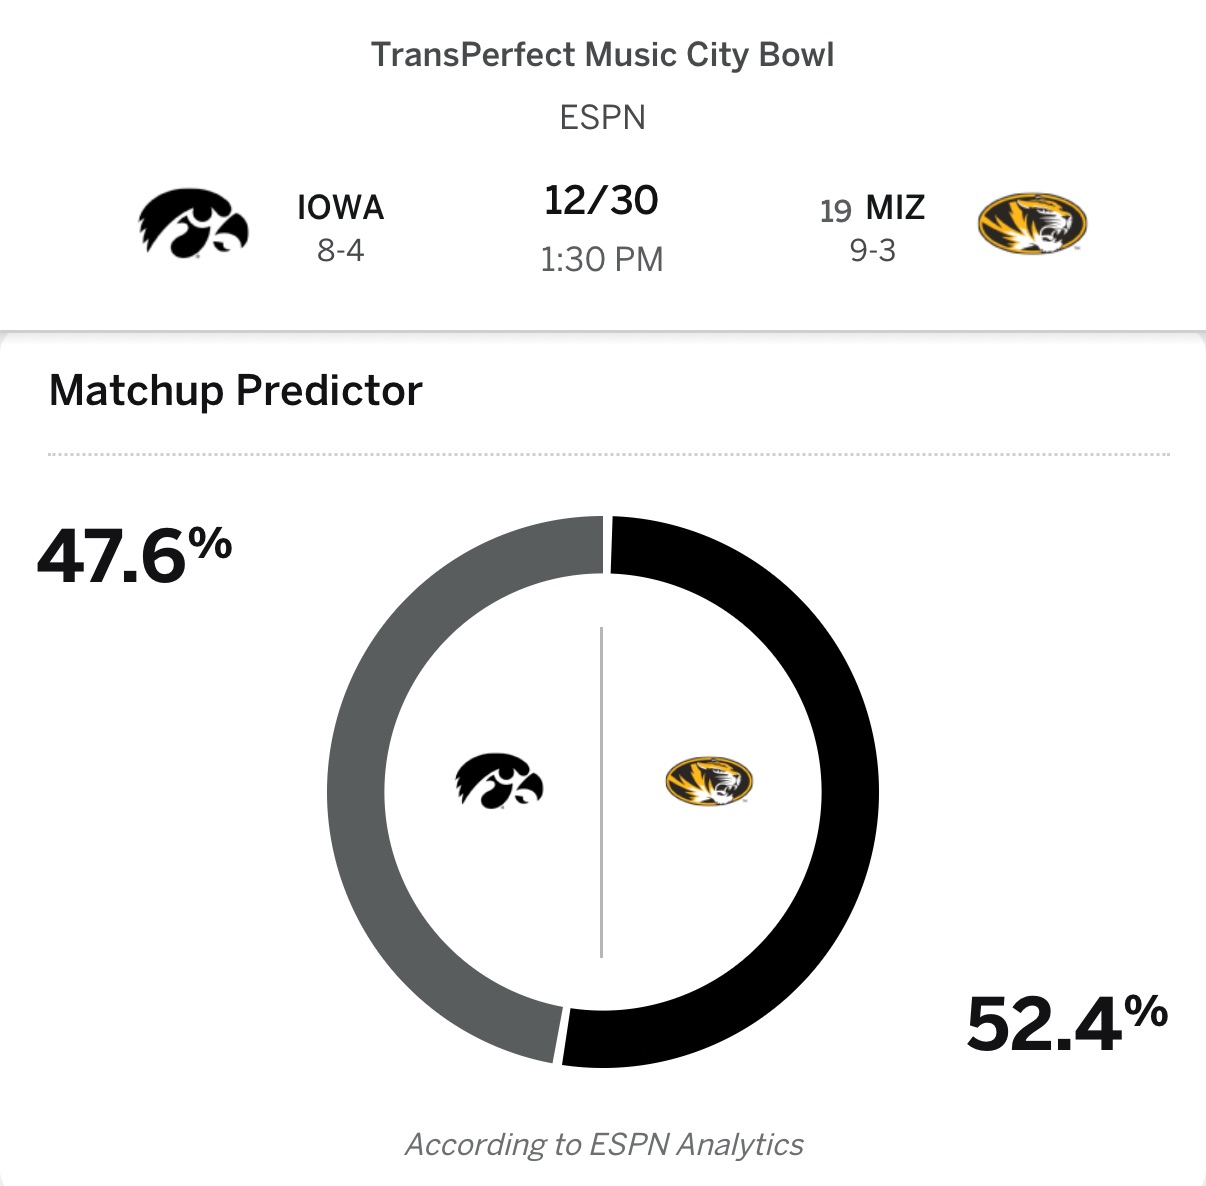Tap the Hawkeye logo inside the donut chart
1206x1186 pixels.
pos(499,781)
